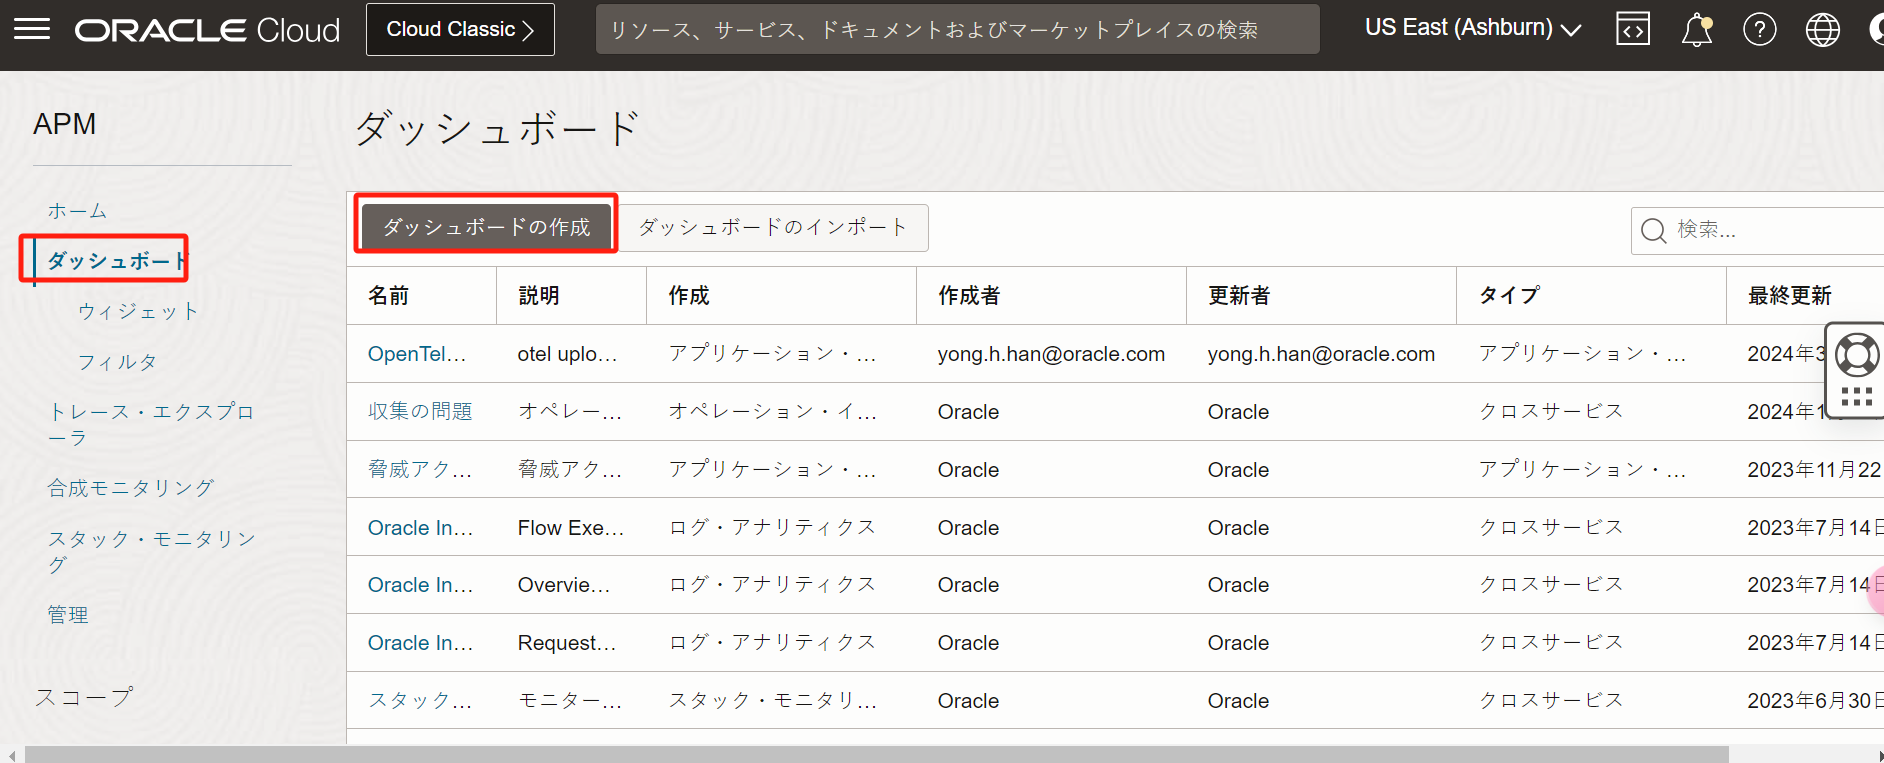The height and width of the screenshot is (763, 1884).
Task: Sort by the 名前 column header
Action: [389, 296]
